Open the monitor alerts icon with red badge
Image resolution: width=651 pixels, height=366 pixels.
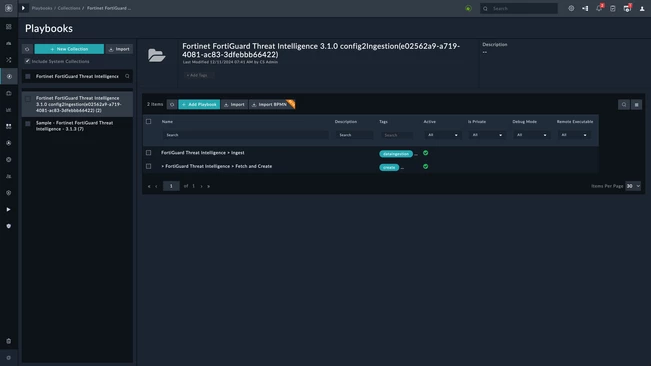(x=627, y=8)
